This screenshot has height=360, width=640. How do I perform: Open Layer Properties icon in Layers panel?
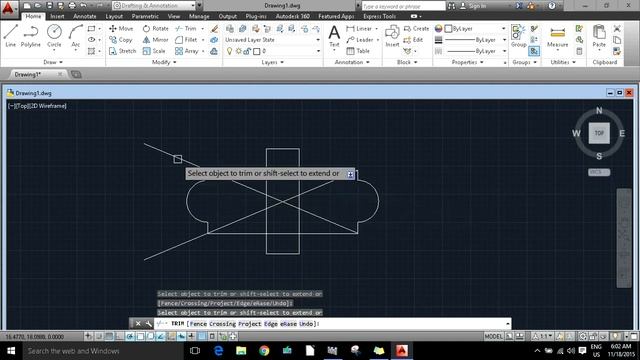tap(230, 29)
